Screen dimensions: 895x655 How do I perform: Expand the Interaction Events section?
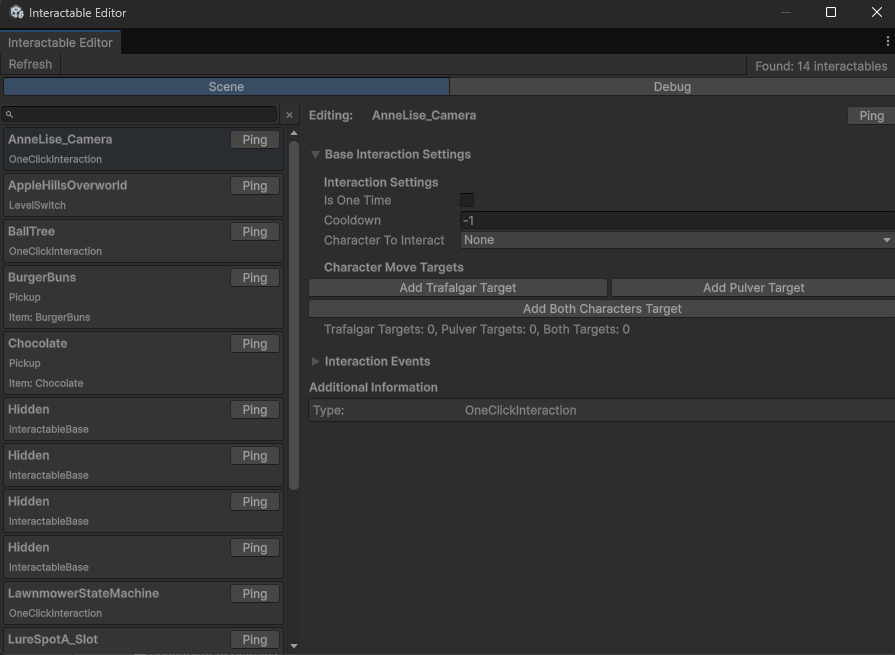click(x=315, y=361)
